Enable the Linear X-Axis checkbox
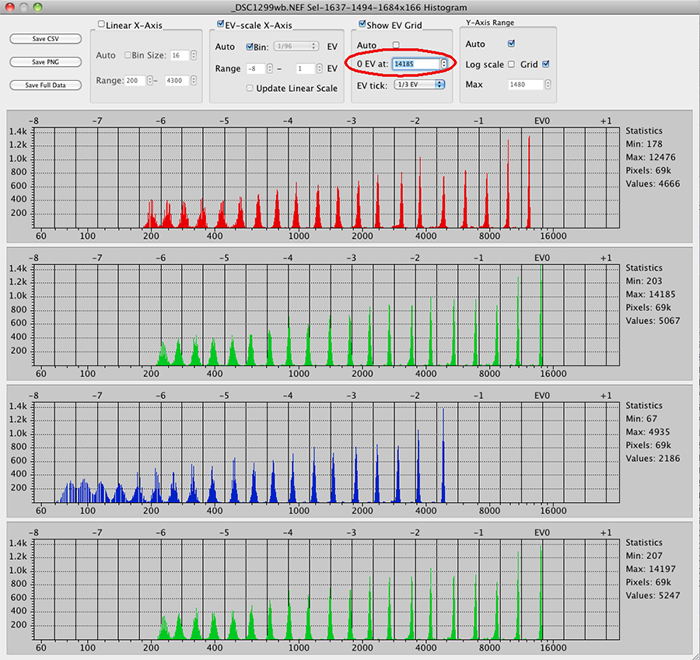The height and width of the screenshot is (660, 700). [x=101, y=25]
